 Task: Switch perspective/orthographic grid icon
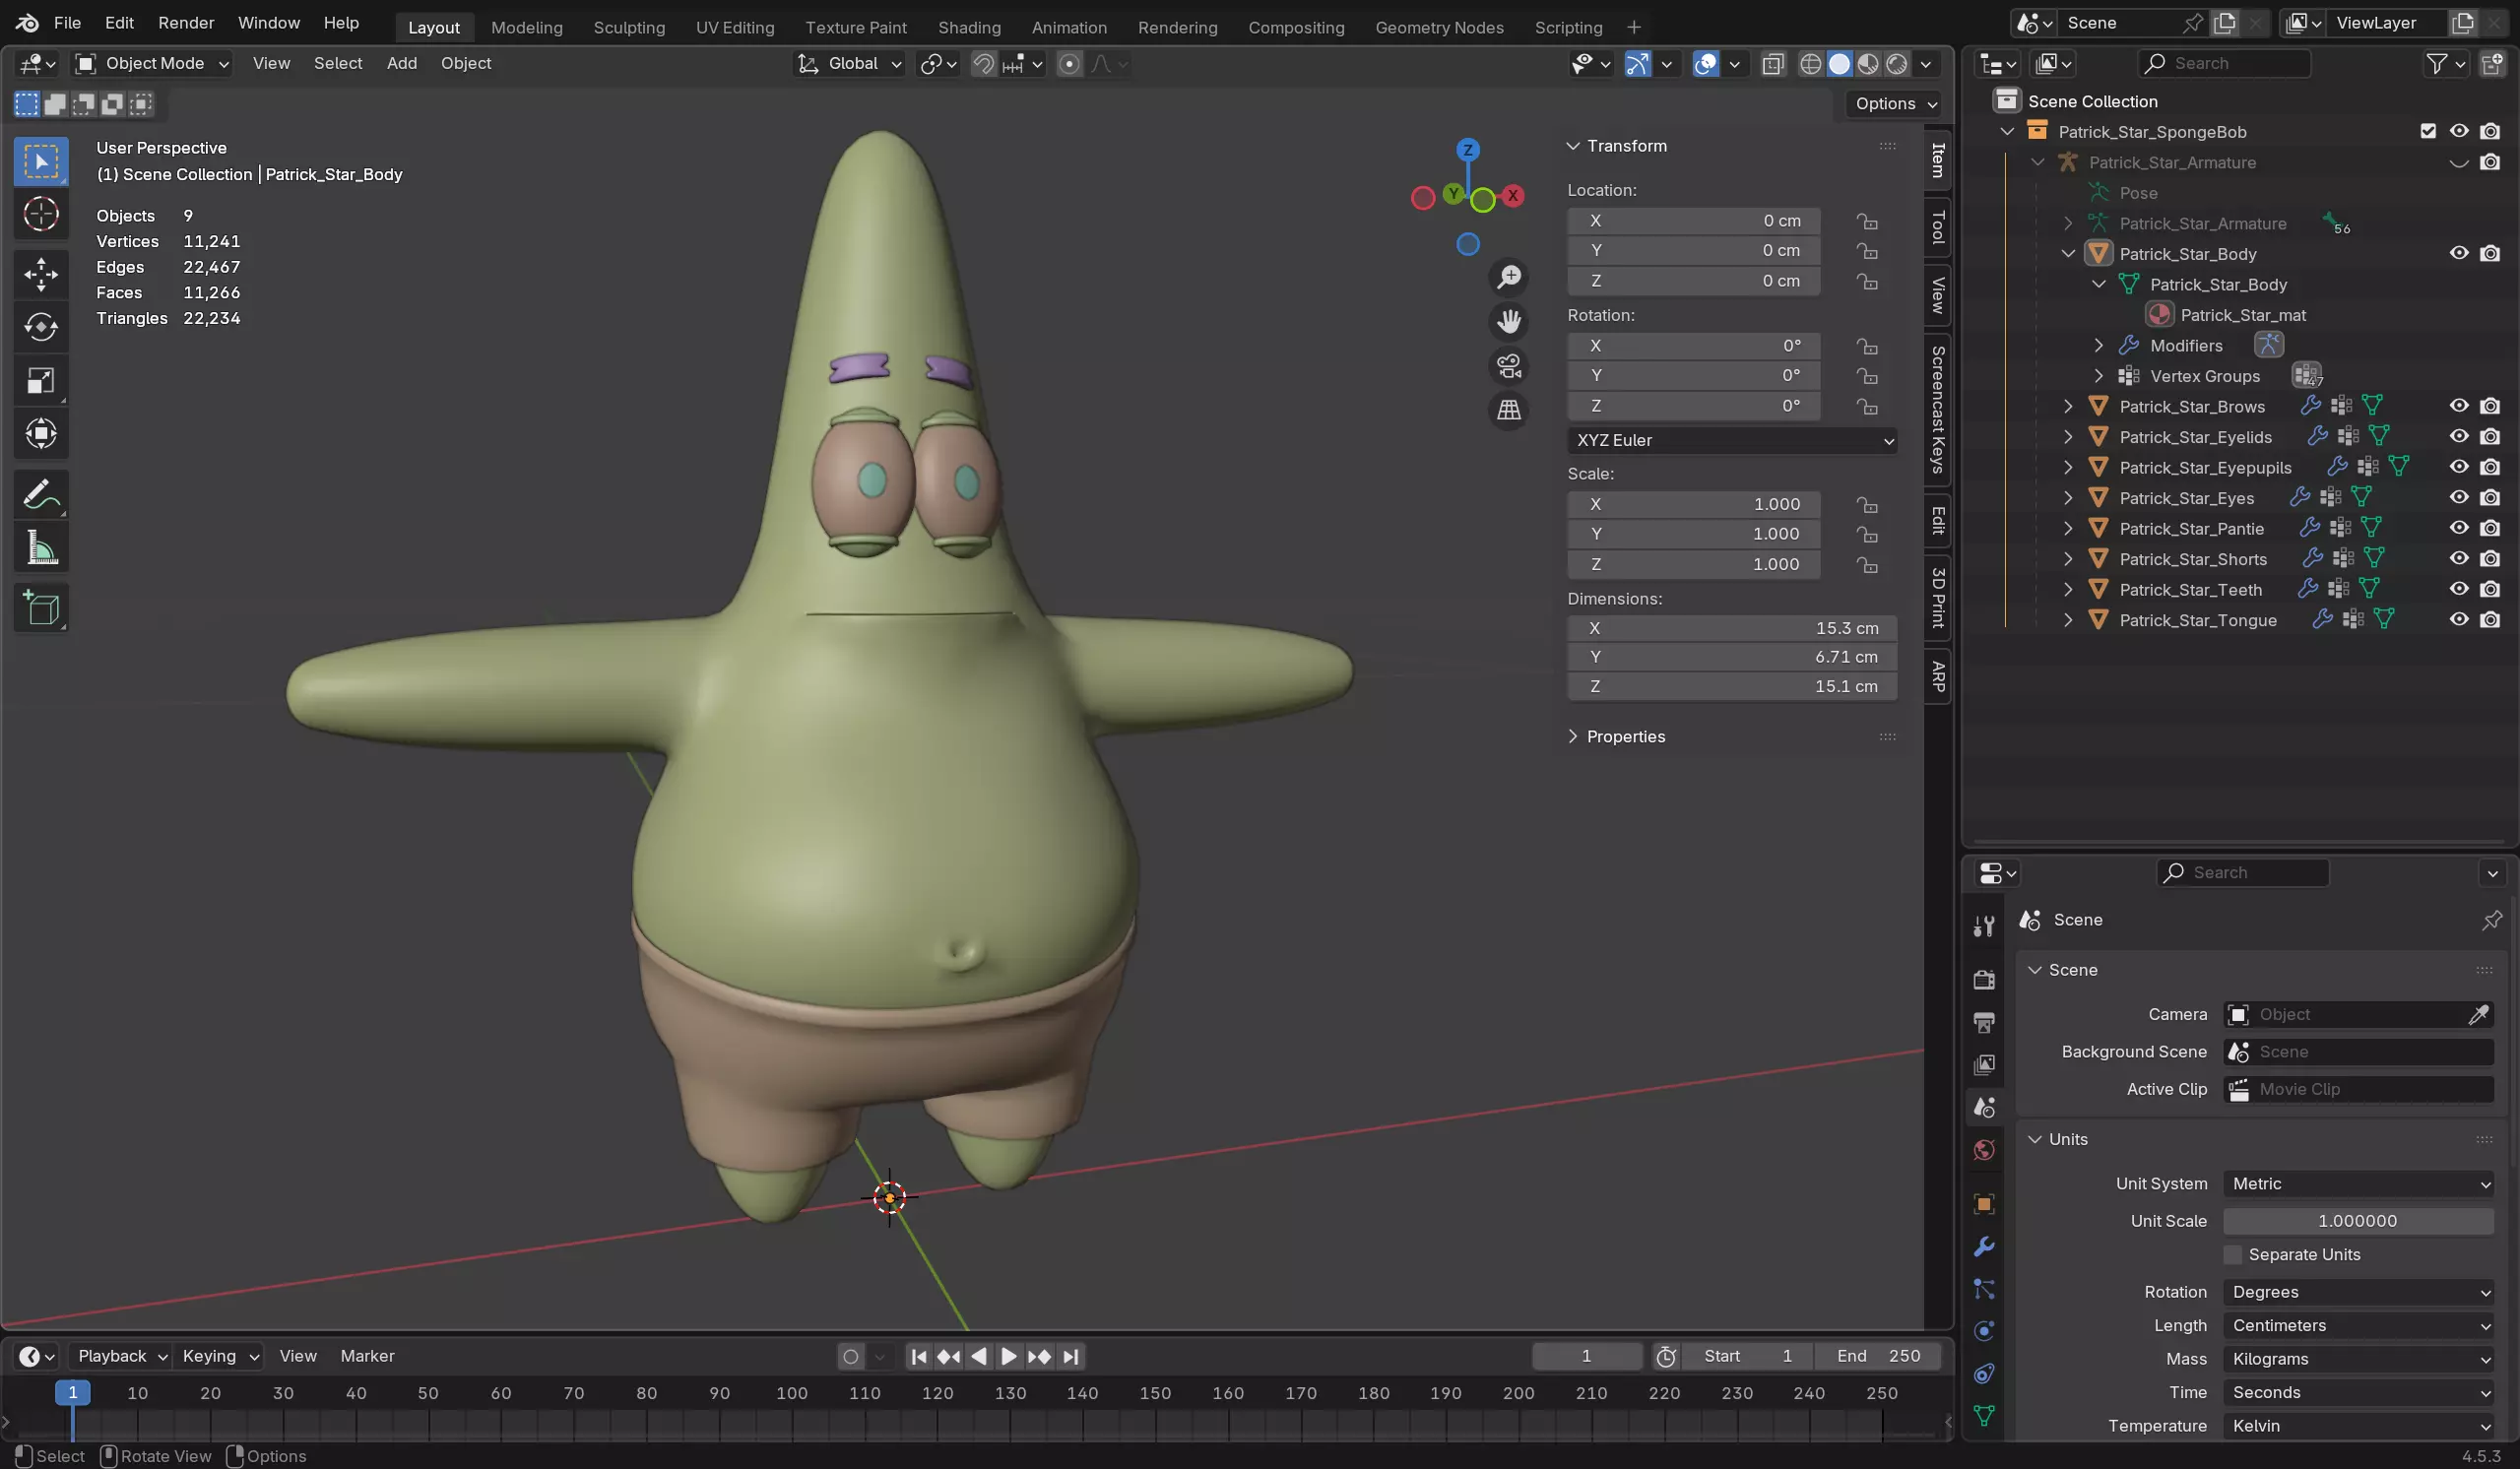pos(1509,410)
